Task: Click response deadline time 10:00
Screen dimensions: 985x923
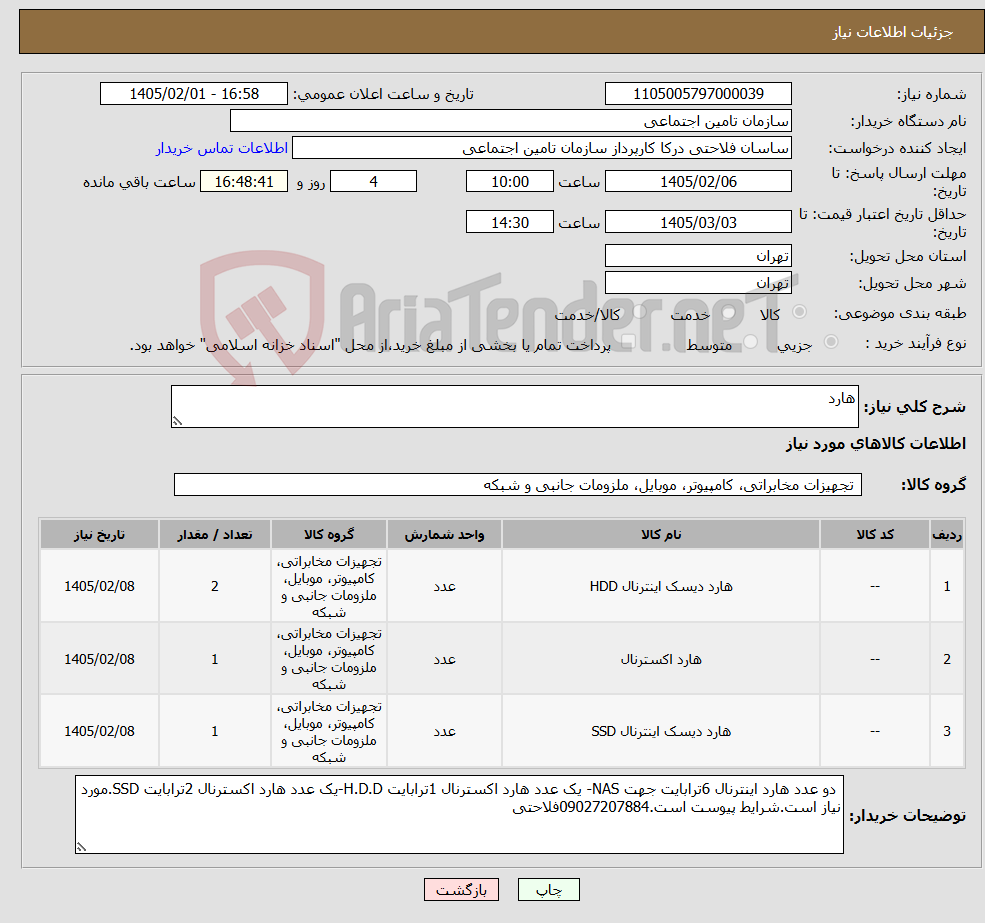Action: point(509,182)
